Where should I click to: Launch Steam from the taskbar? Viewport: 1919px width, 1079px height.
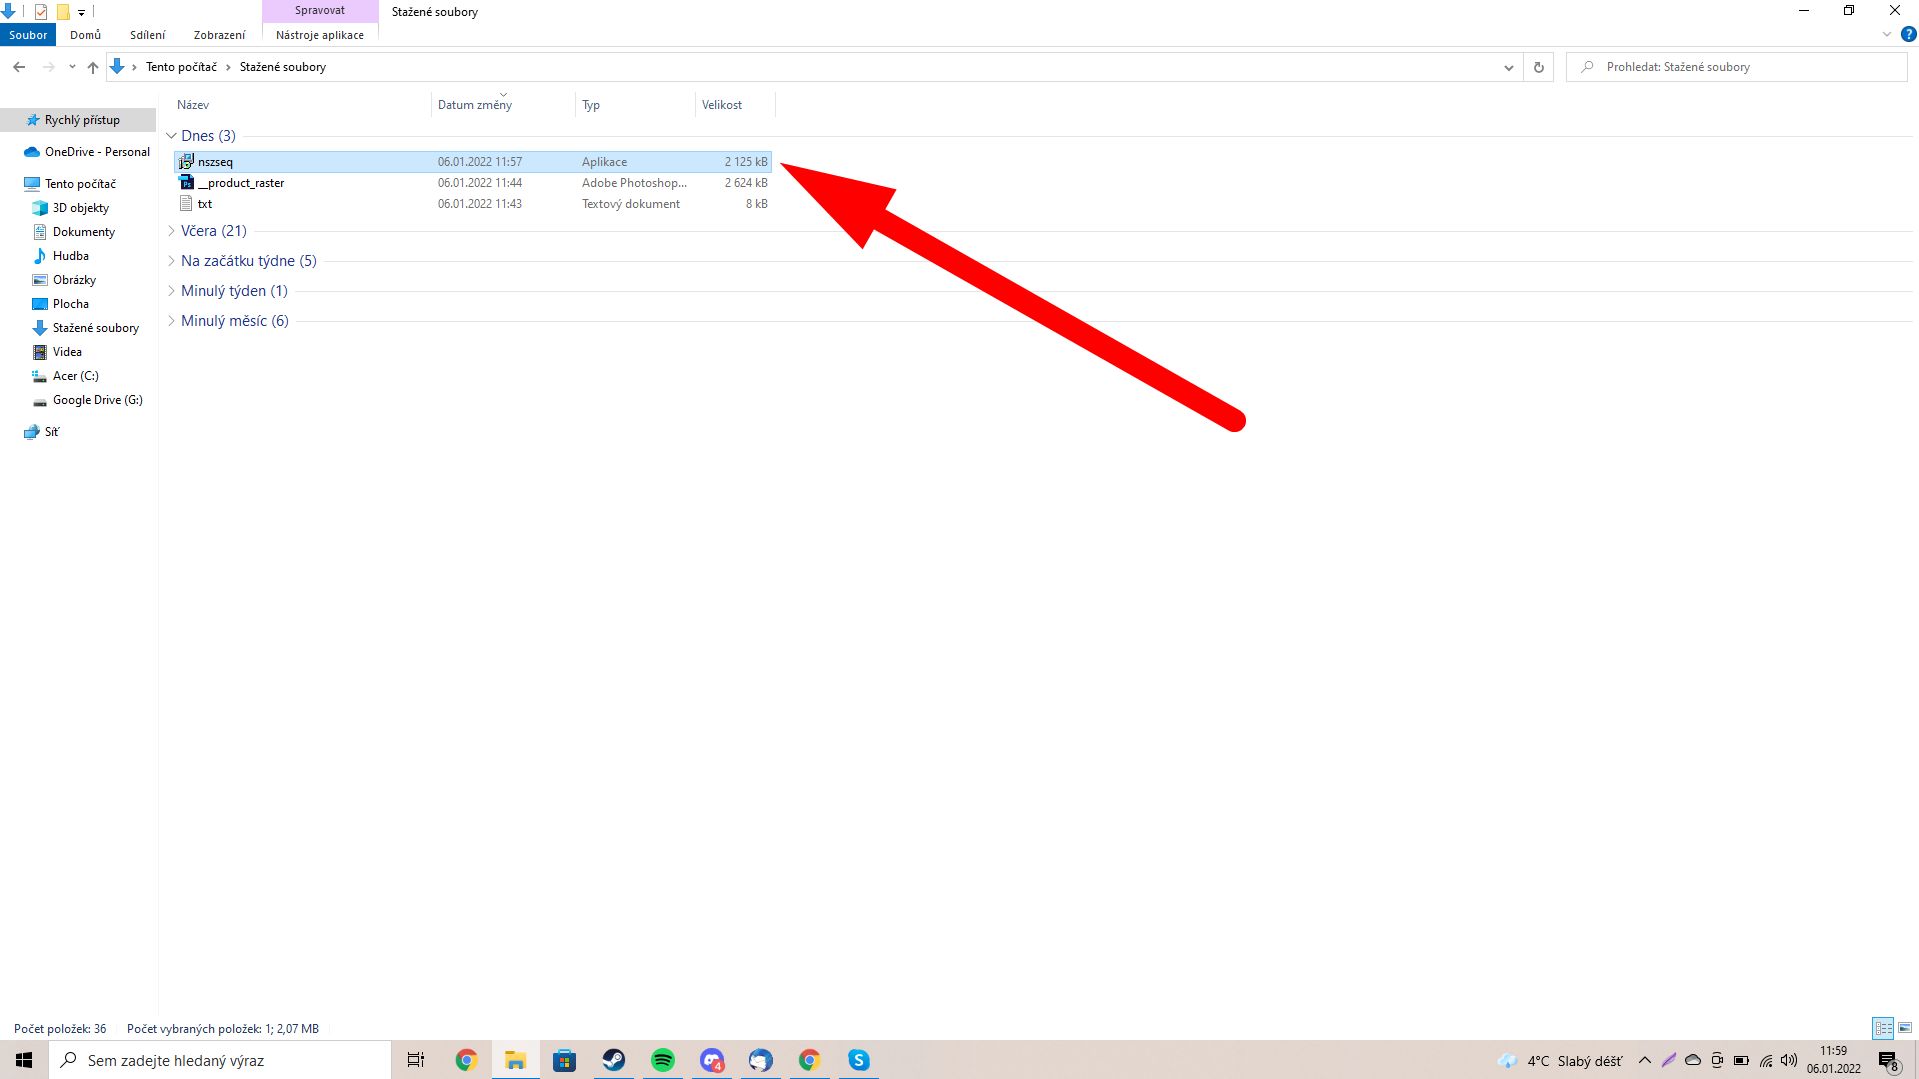[613, 1060]
